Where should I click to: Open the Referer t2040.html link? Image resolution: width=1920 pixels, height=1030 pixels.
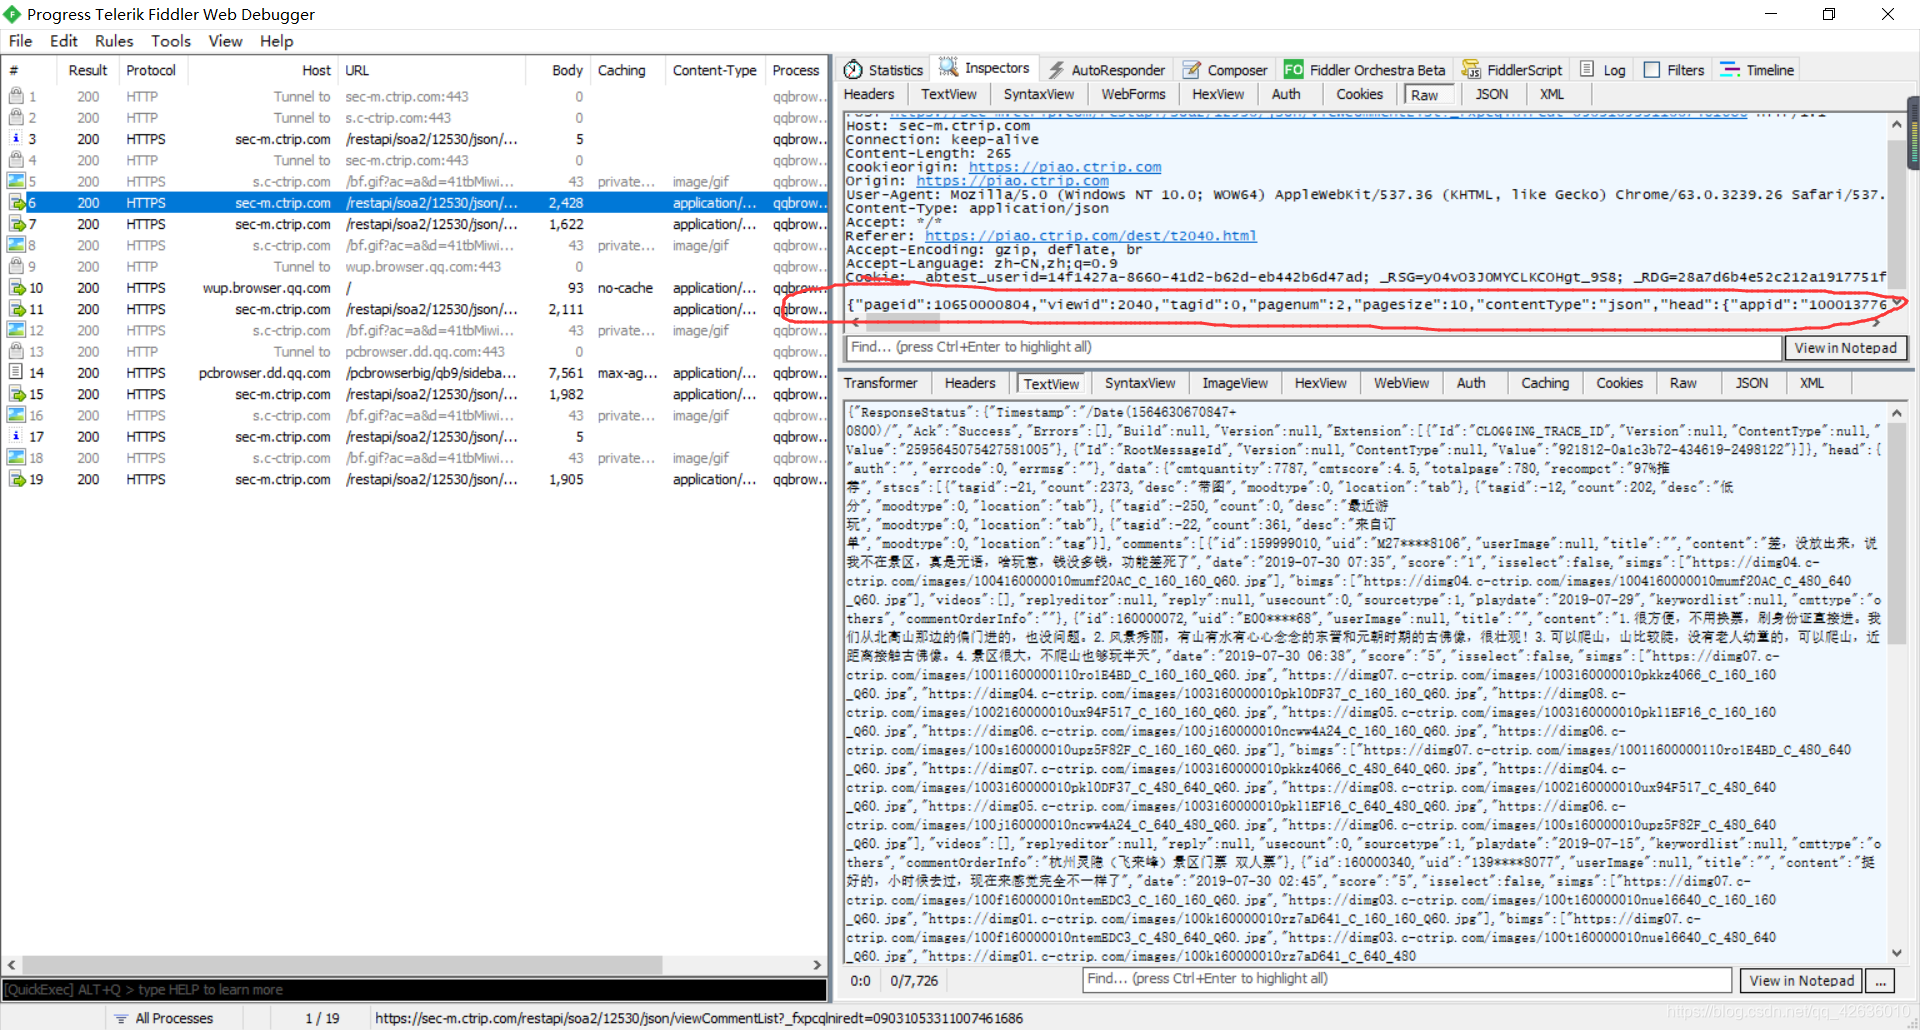[1091, 236]
